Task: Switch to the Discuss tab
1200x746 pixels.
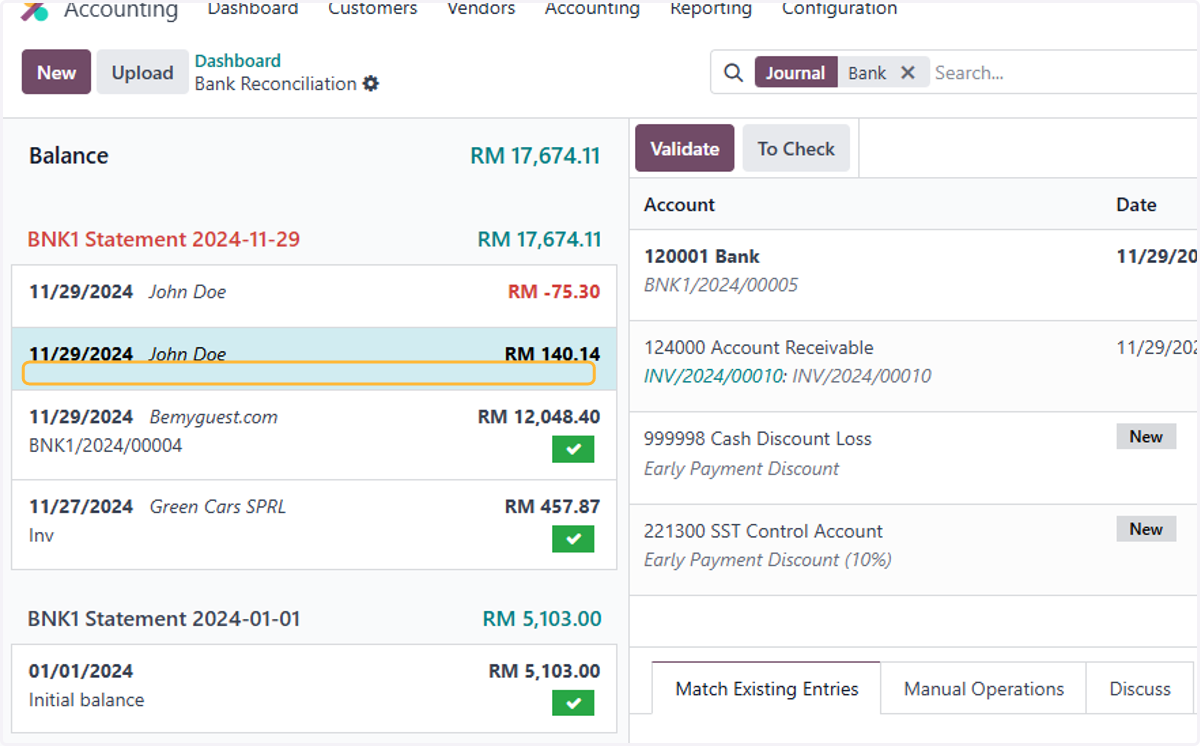Action: tap(1140, 689)
